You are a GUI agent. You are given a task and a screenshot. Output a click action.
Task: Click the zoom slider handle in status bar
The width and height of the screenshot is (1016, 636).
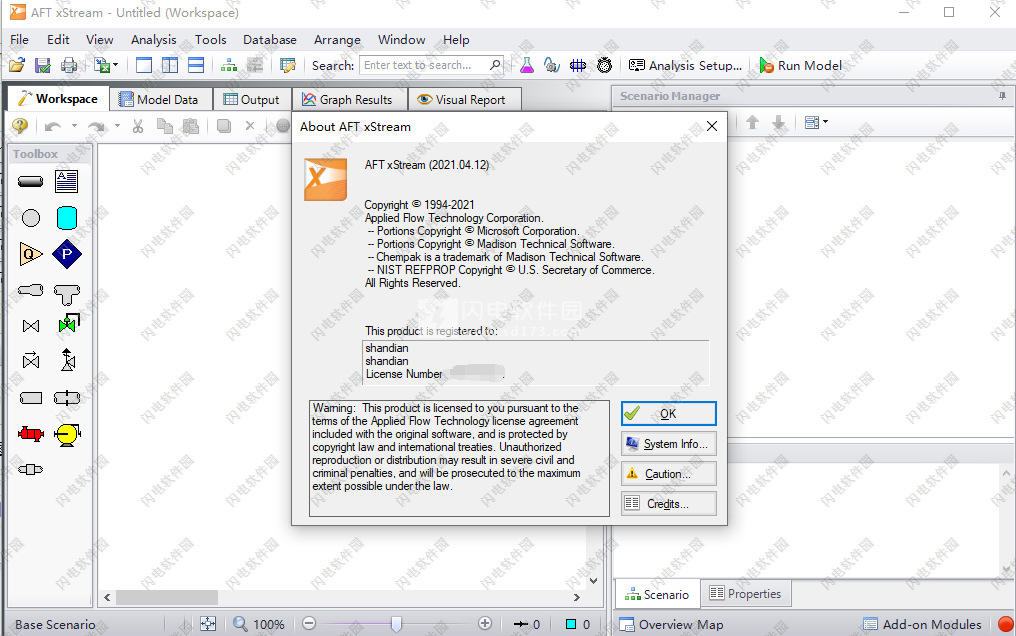click(x=396, y=624)
